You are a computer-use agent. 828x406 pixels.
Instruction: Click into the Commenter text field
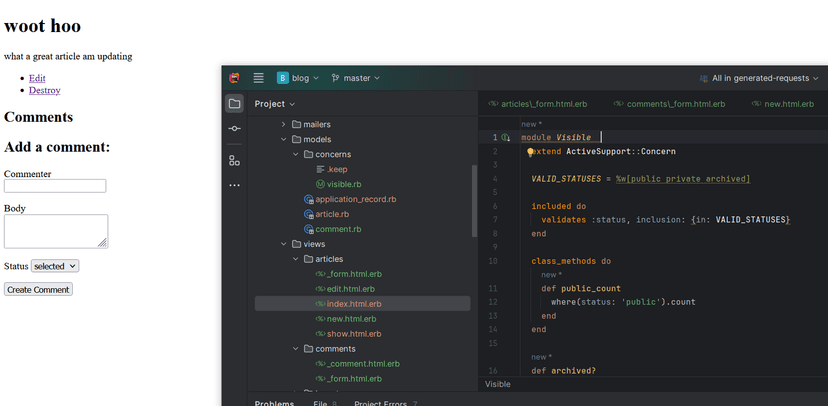(55, 186)
